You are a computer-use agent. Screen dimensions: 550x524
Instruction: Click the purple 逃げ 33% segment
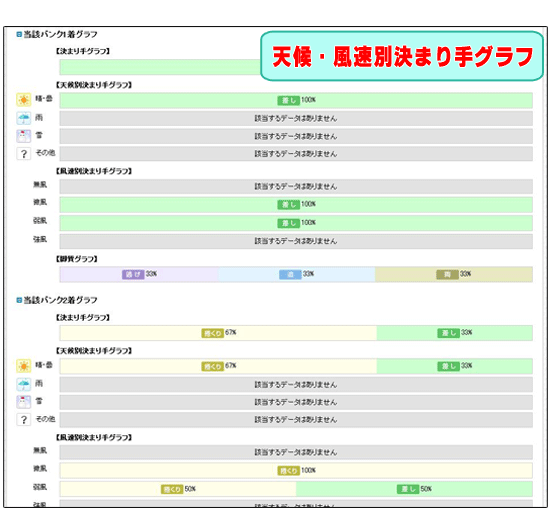click(x=139, y=274)
